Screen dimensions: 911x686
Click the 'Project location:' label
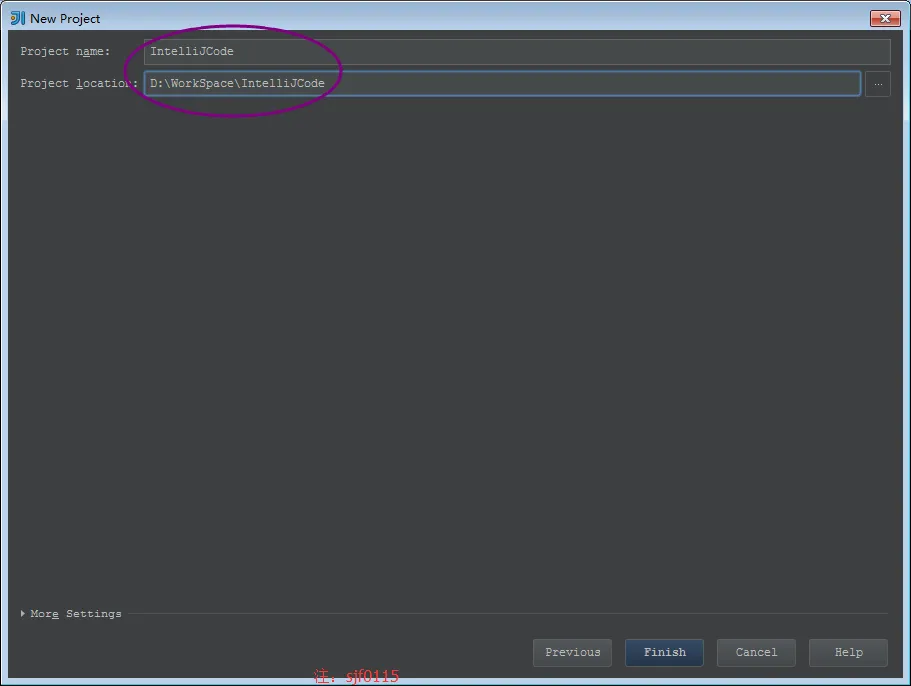pos(79,84)
